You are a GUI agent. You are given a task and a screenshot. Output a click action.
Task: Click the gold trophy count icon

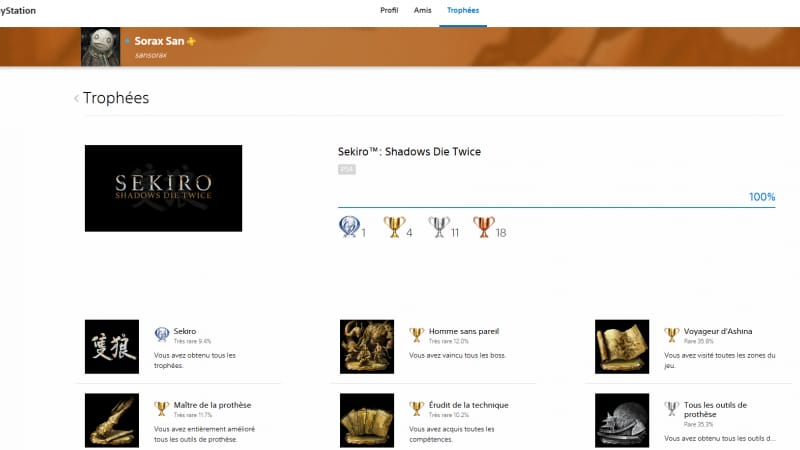(394, 227)
